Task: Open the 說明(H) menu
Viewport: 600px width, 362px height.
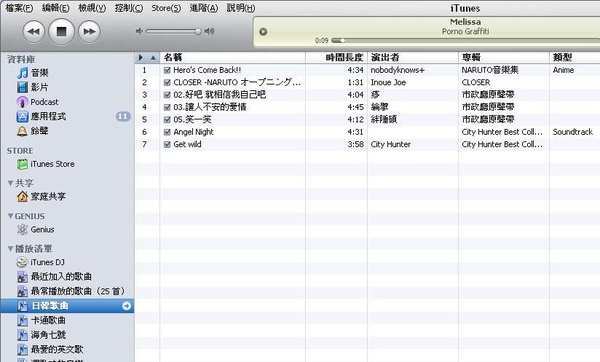Action: pyautogui.click(x=241, y=8)
